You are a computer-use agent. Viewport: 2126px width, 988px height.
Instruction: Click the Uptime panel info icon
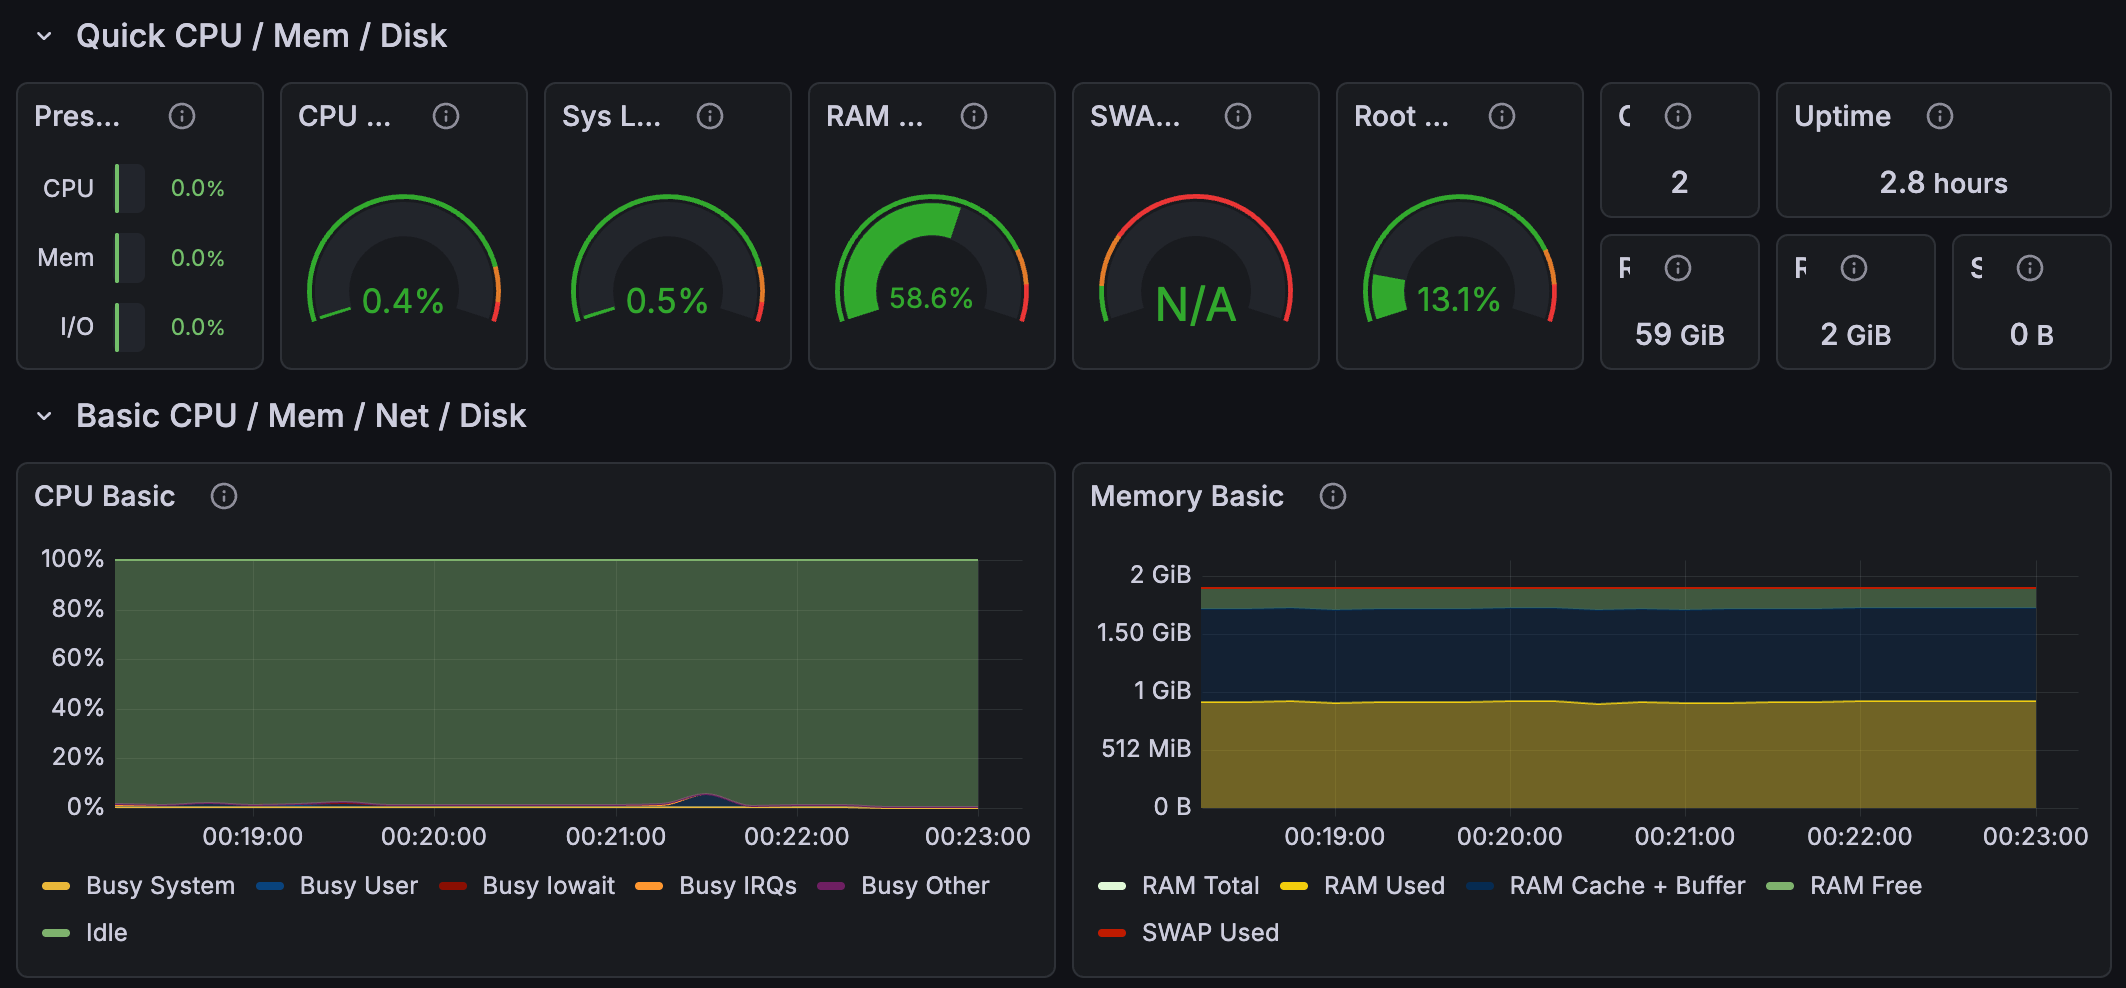pyautogui.click(x=1940, y=116)
